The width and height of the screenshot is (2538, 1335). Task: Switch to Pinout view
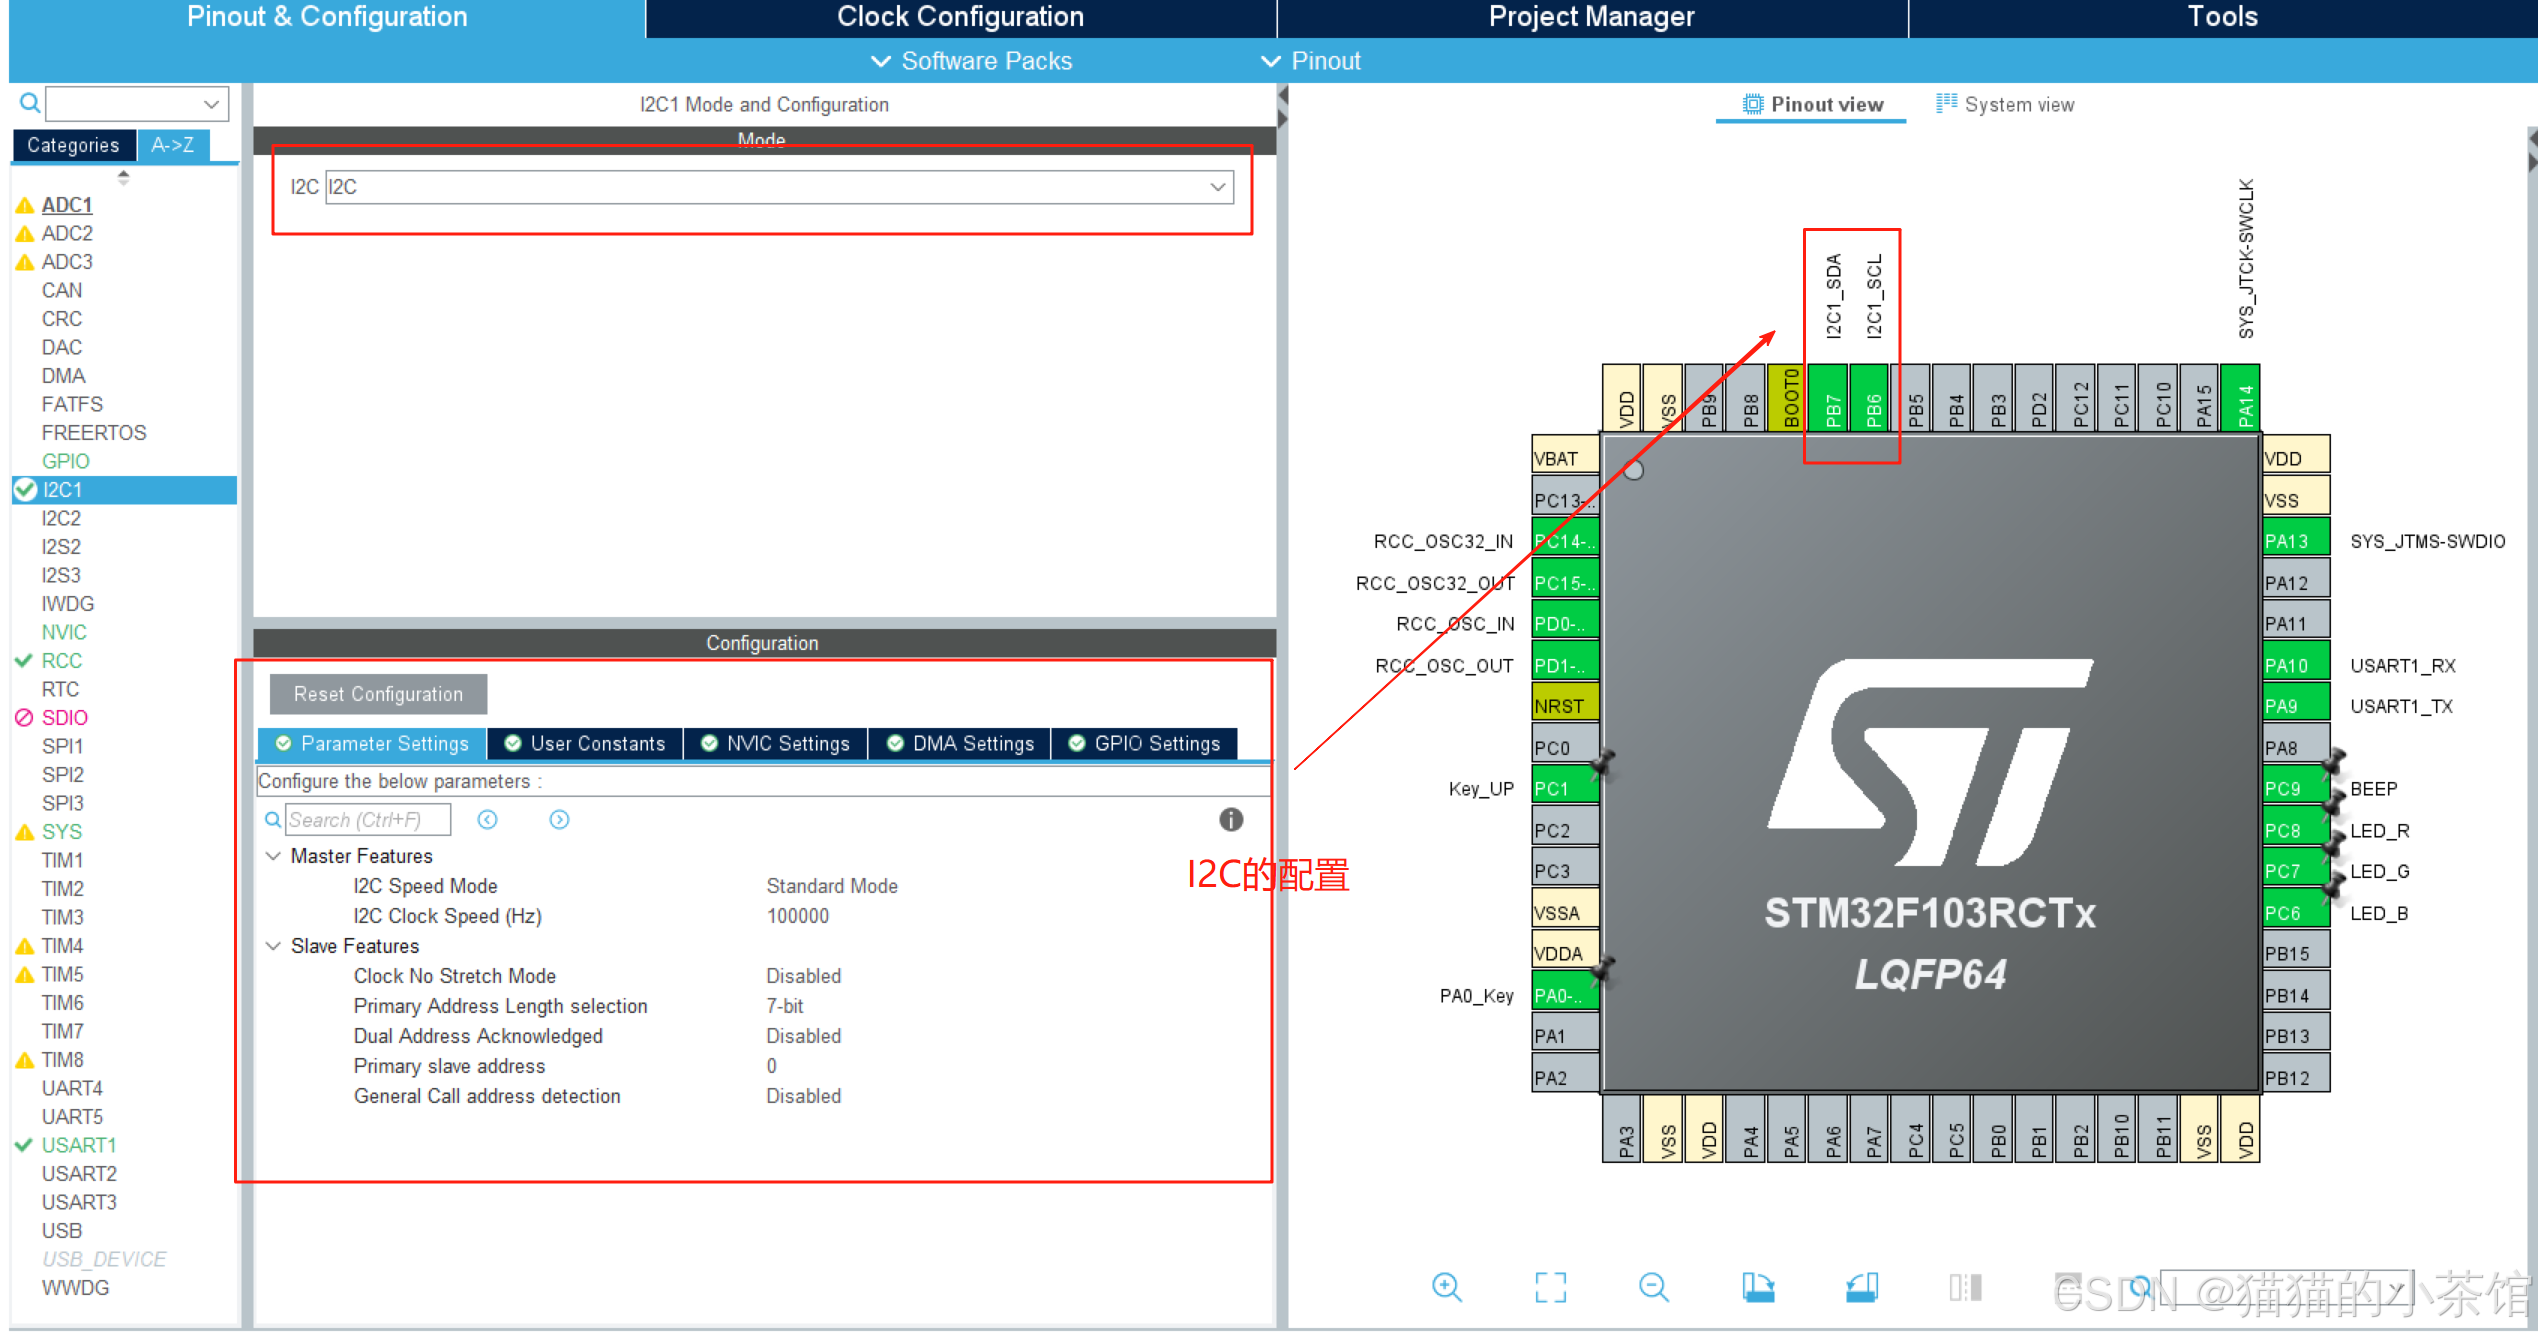point(1812,104)
